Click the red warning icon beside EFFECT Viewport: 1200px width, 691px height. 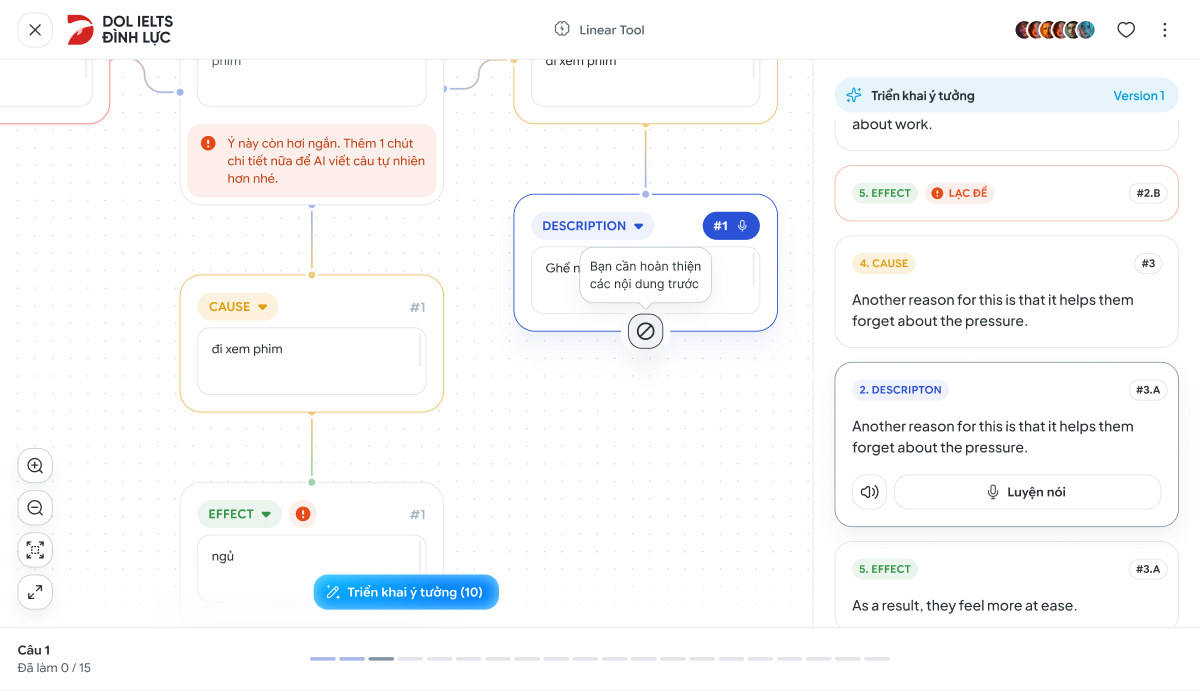click(303, 514)
